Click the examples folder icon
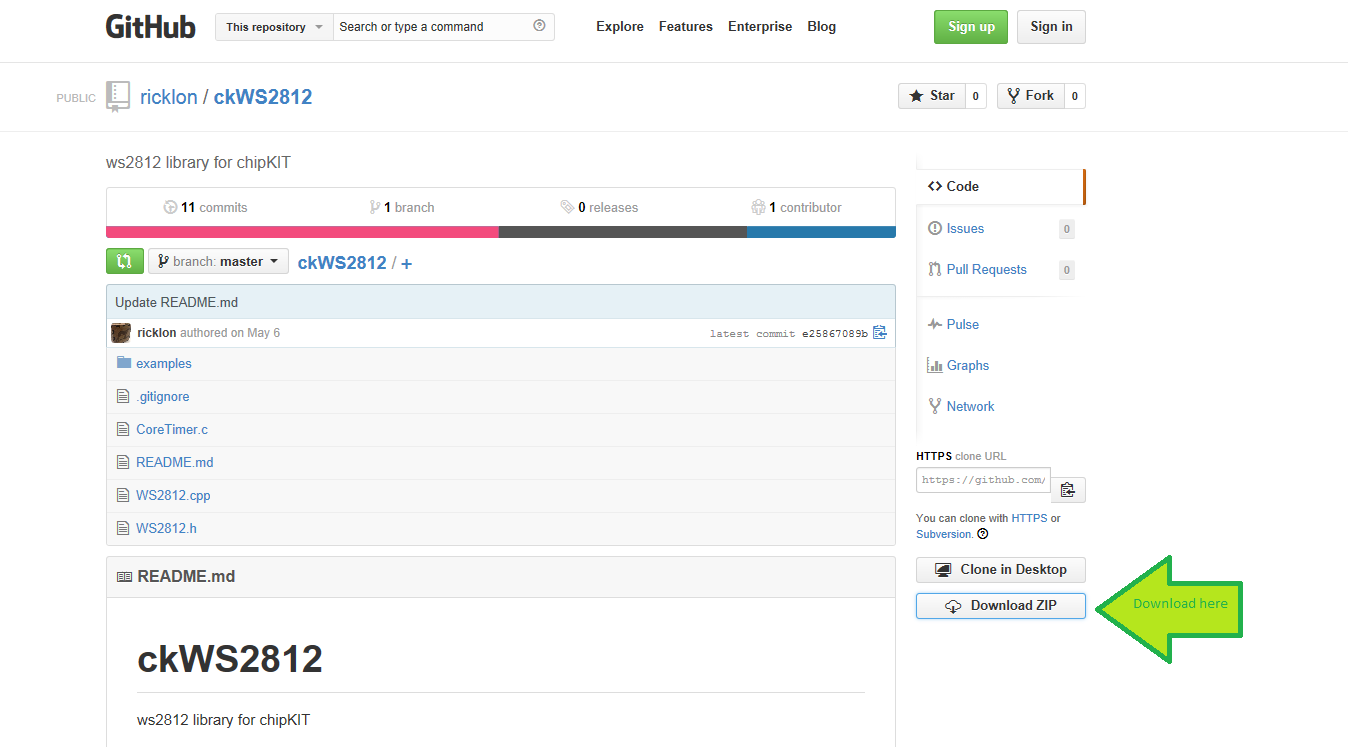Viewport: 1348px width, 747px height. pos(124,363)
